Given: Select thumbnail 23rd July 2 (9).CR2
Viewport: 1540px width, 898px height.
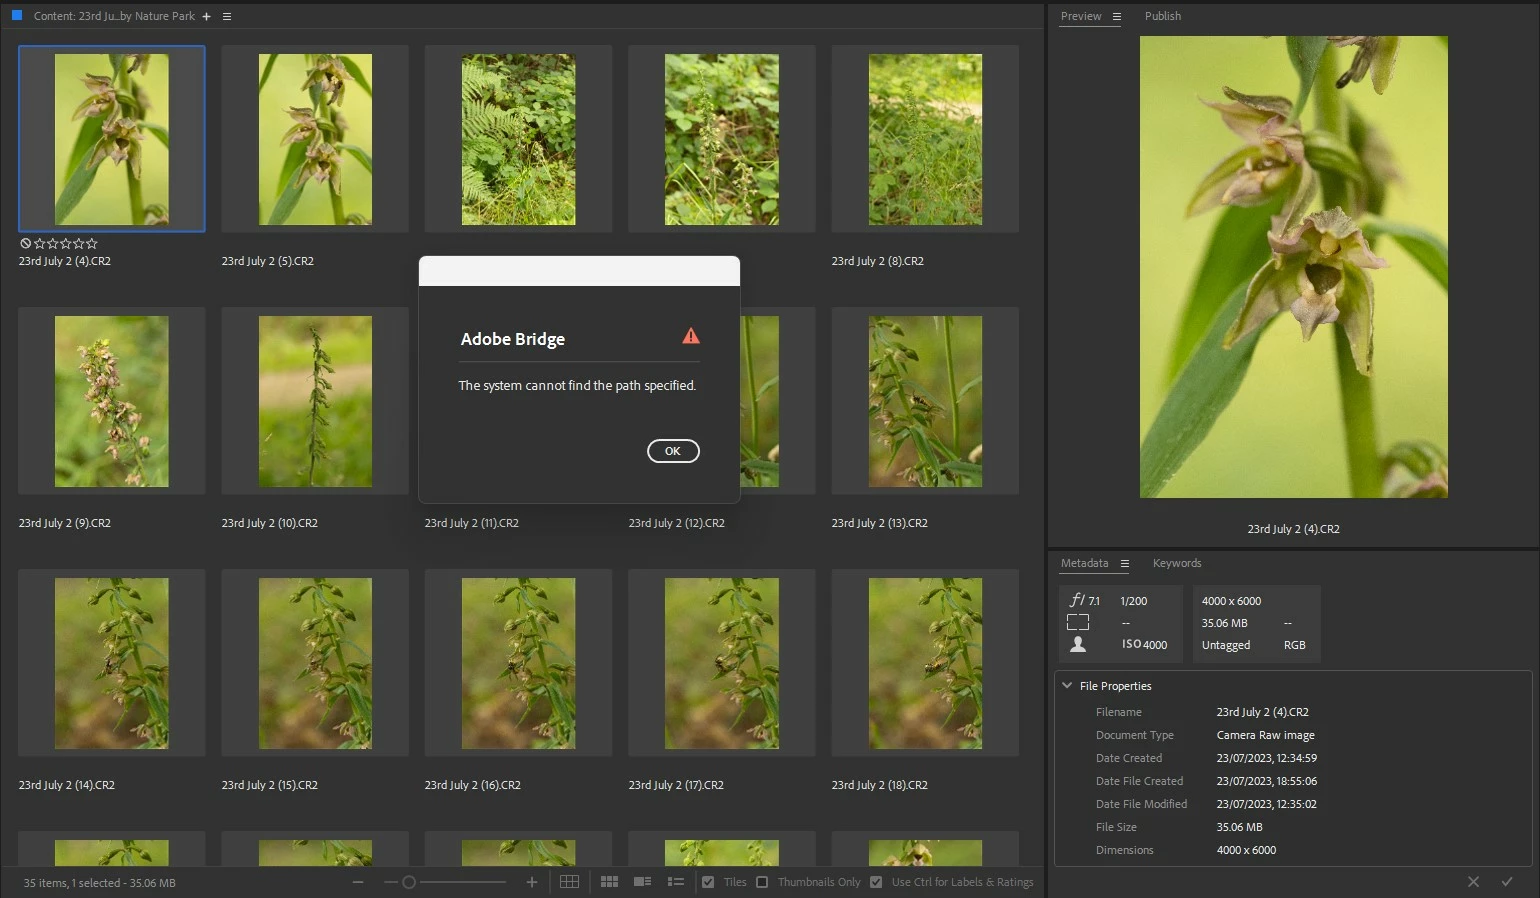Looking at the screenshot, I should 112,401.
